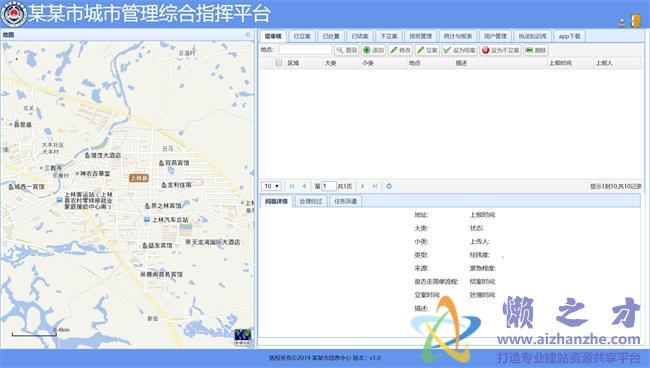Click the 上林汽车总站 bus station icon
Screen dimensions: 650x368
pyautogui.click(x=146, y=220)
